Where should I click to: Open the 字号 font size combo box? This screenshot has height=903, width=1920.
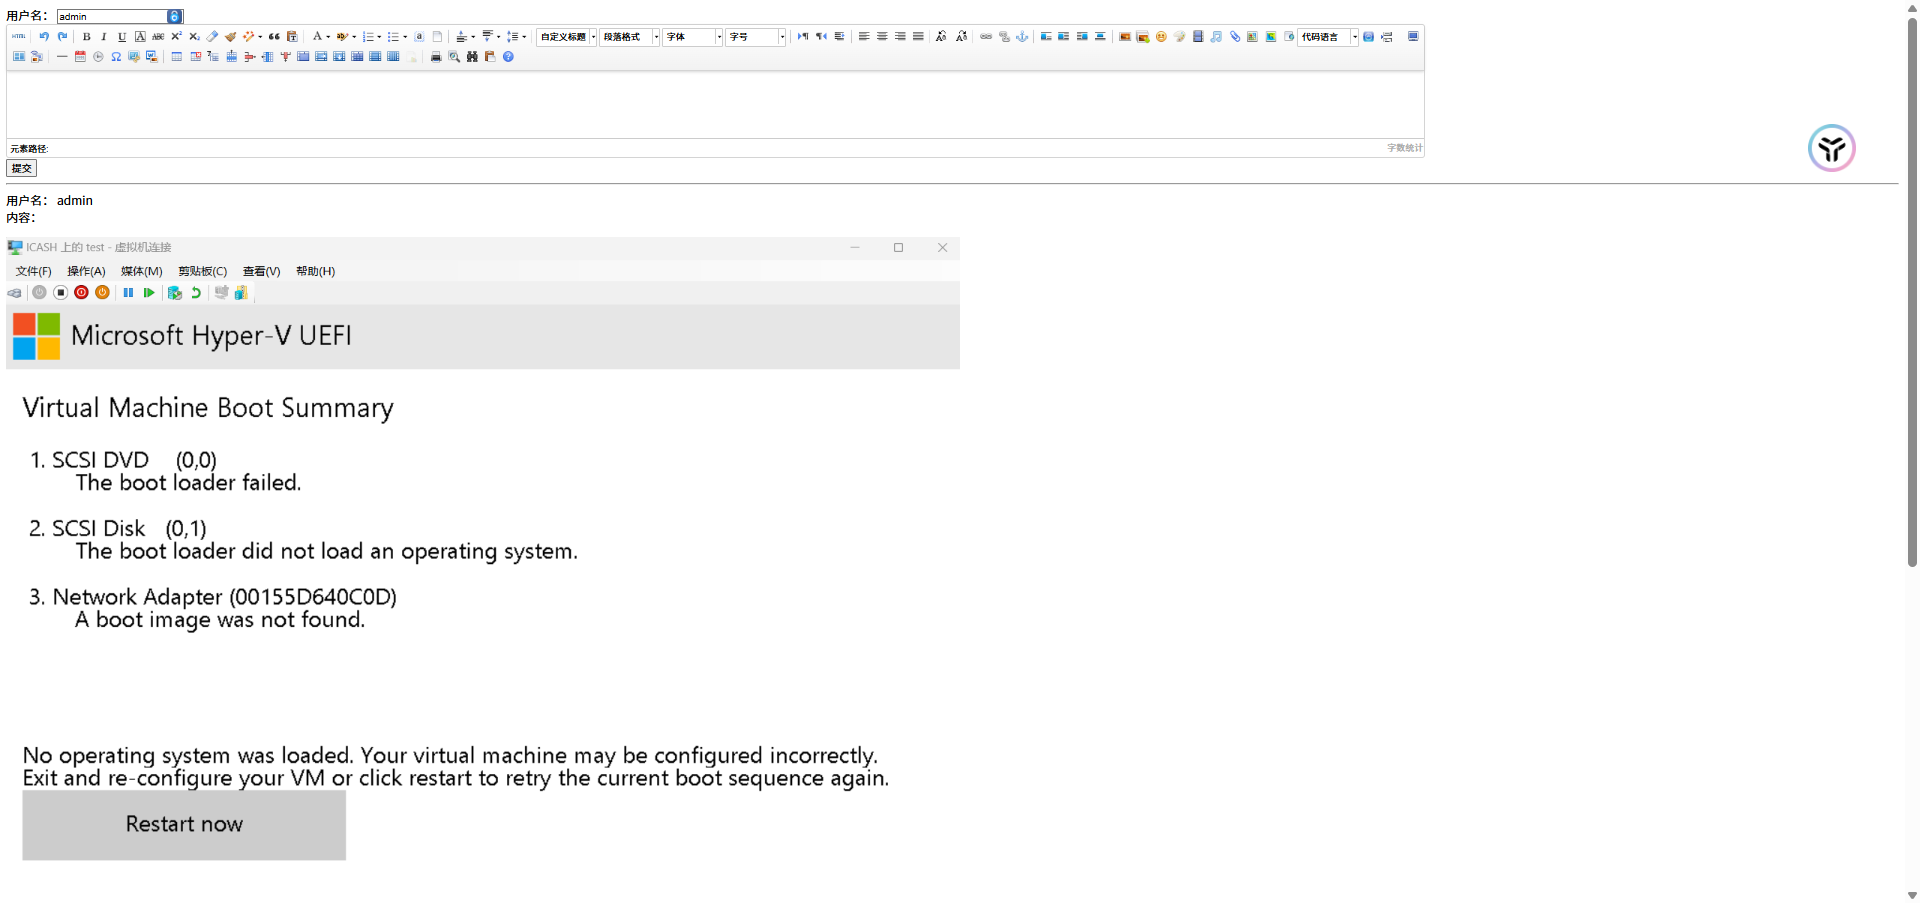pyautogui.click(x=756, y=37)
